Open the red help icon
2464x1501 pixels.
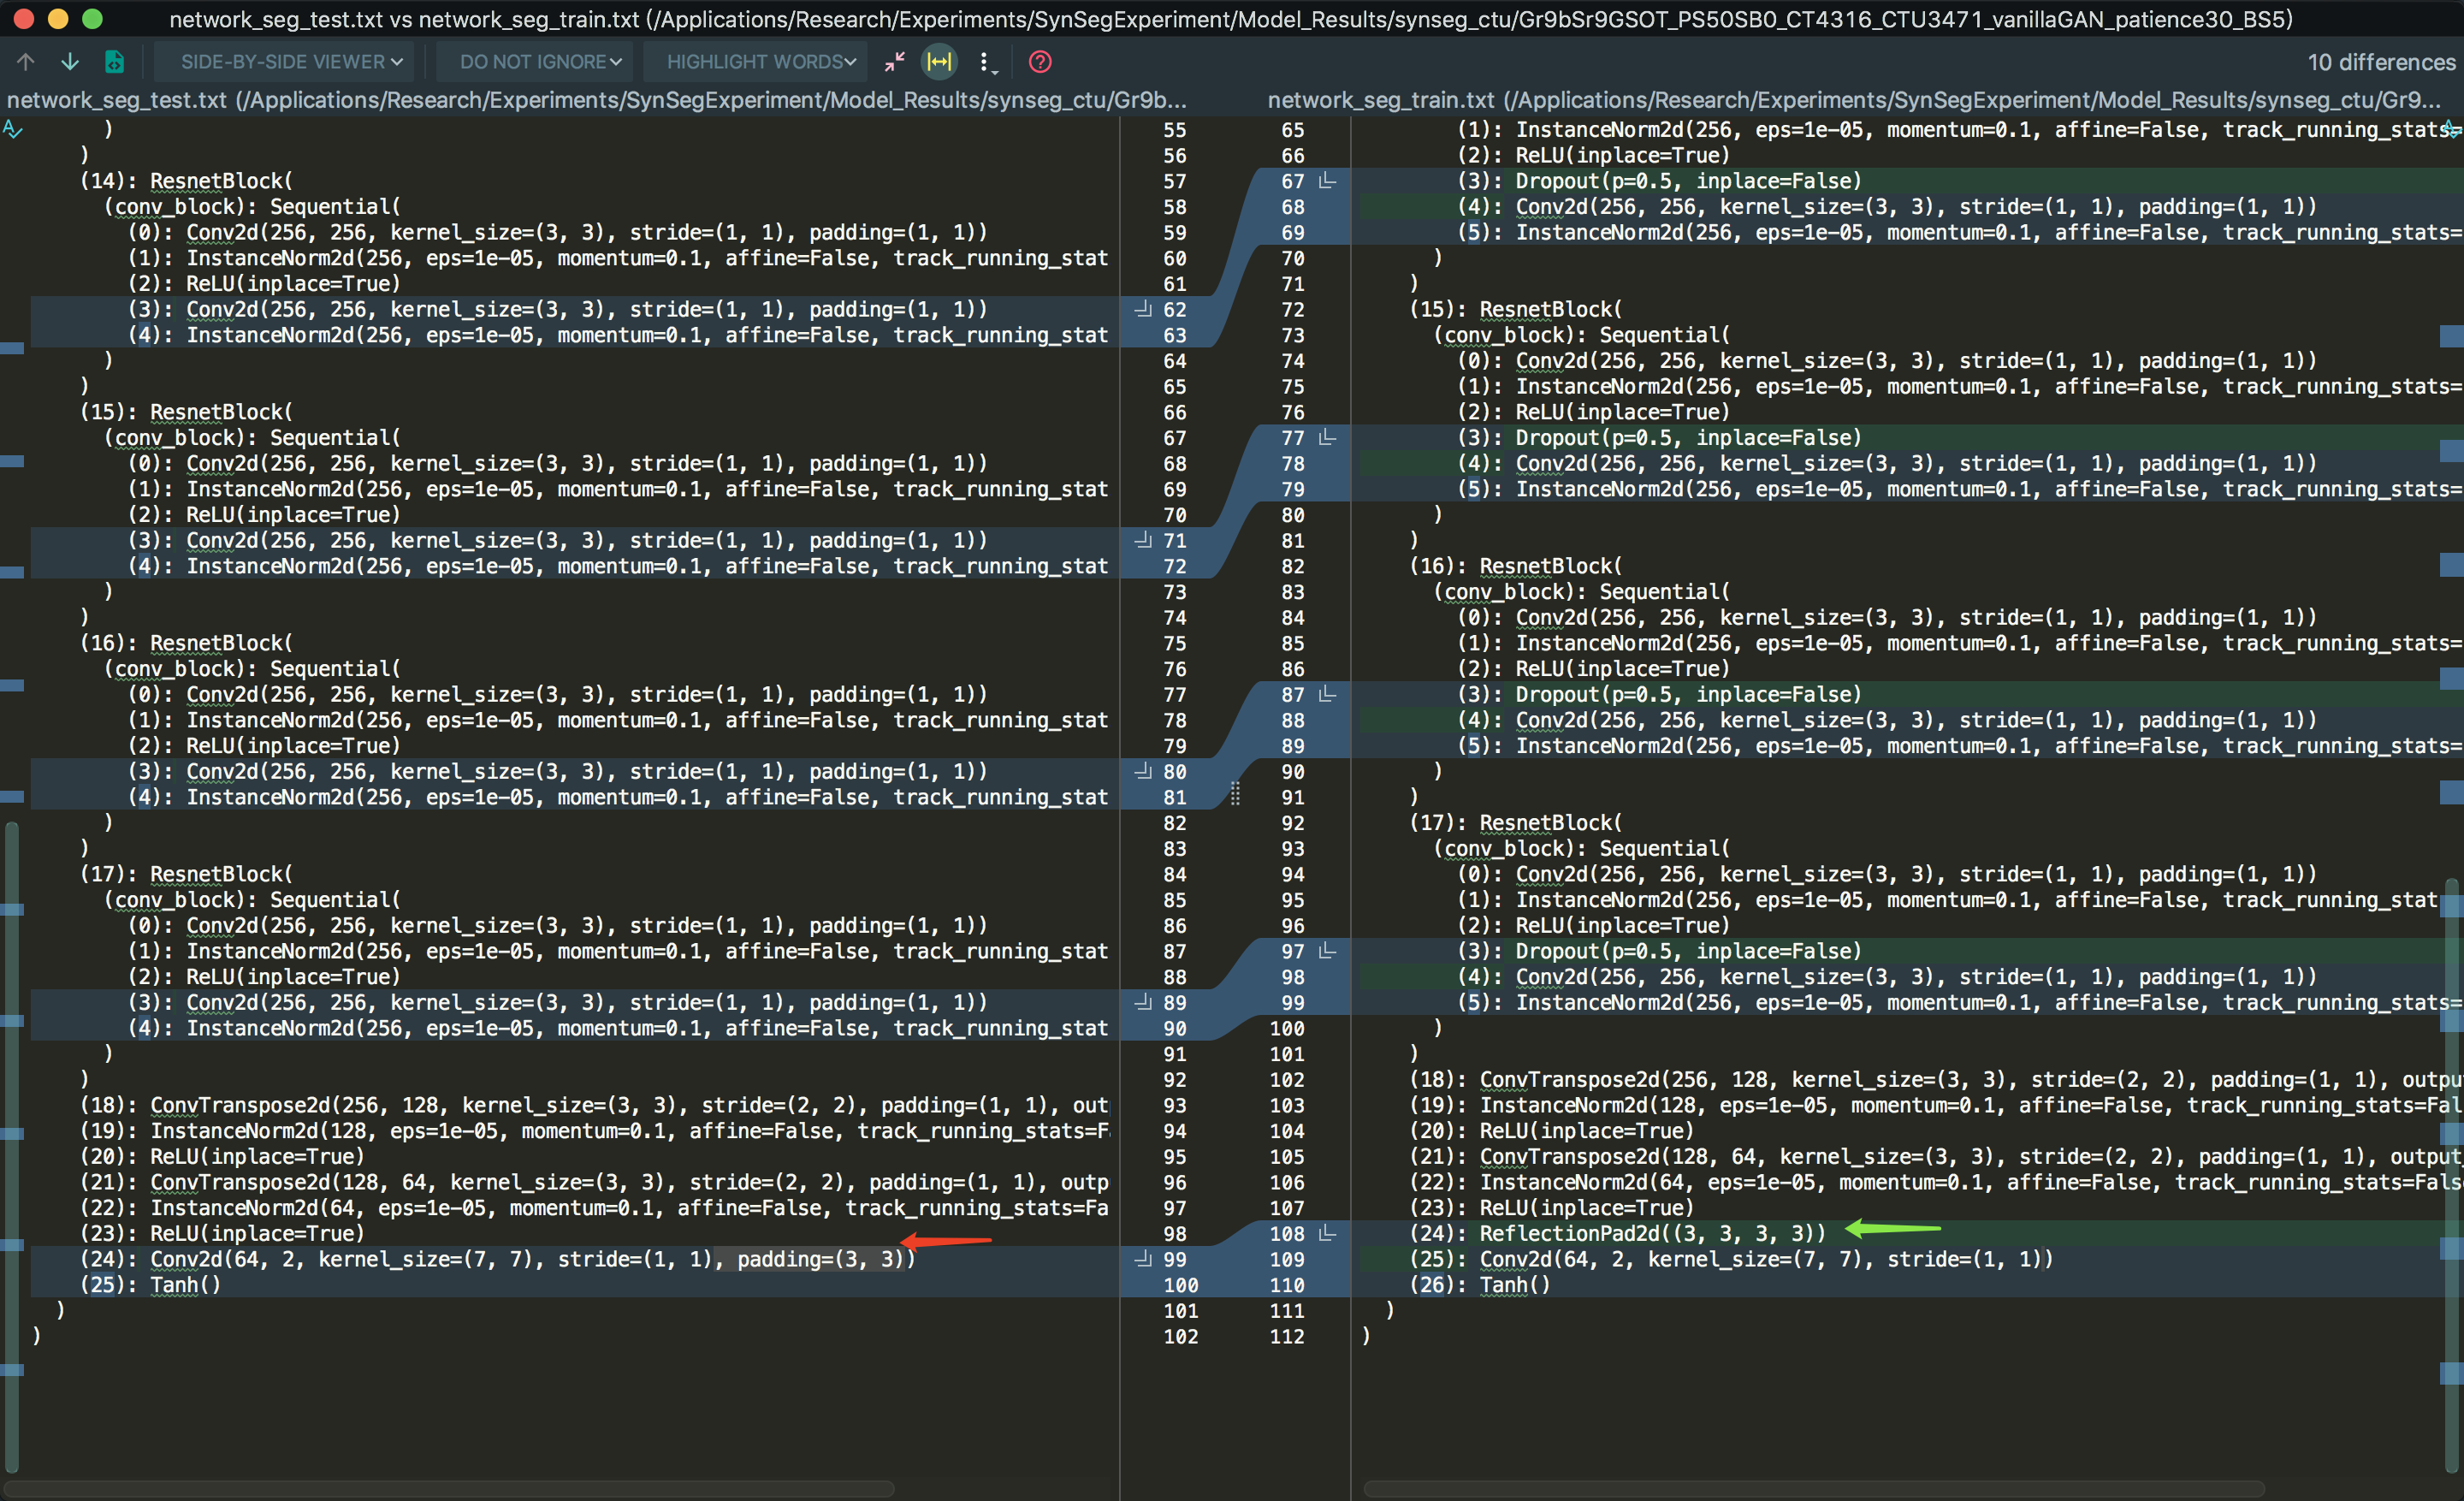[1040, 62]
